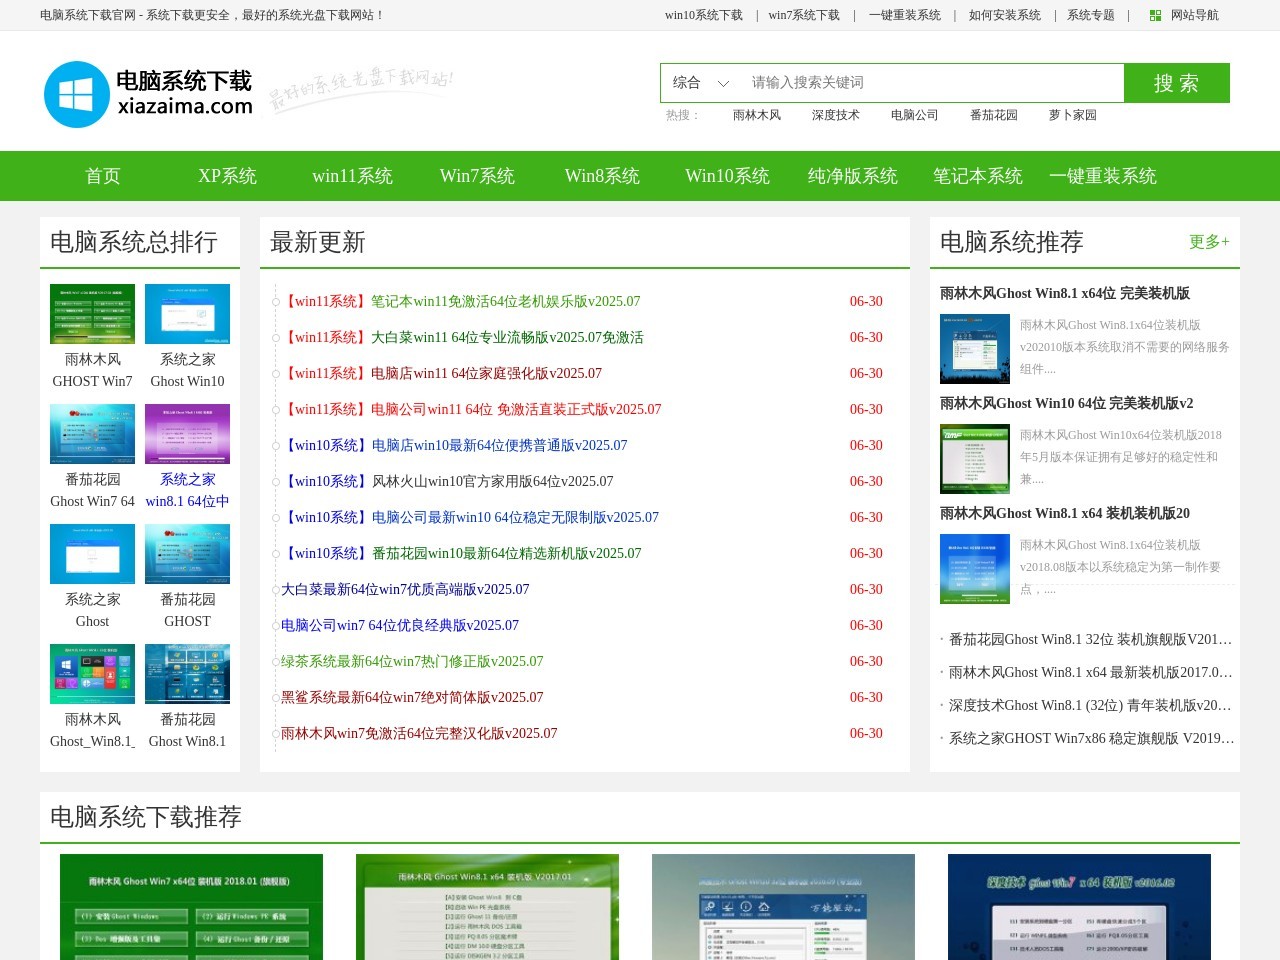The image size is (1280, 960).
Task: Open 番茄花园 Ghost Win7 64 thumbnail
Action: click(92, 434)
